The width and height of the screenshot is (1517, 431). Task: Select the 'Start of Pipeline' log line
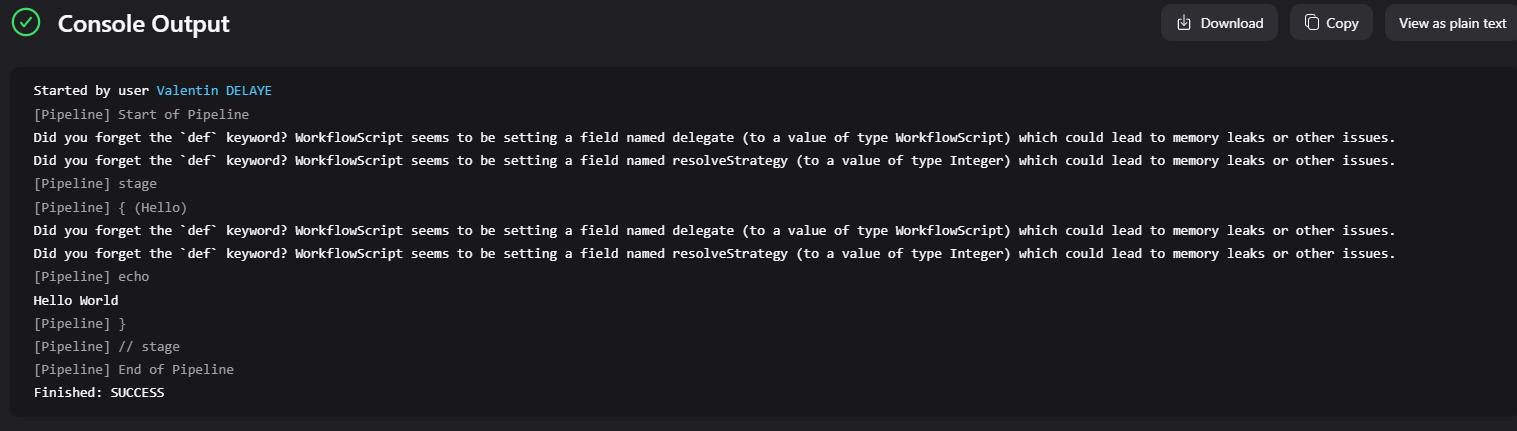(x=141, y=114)
